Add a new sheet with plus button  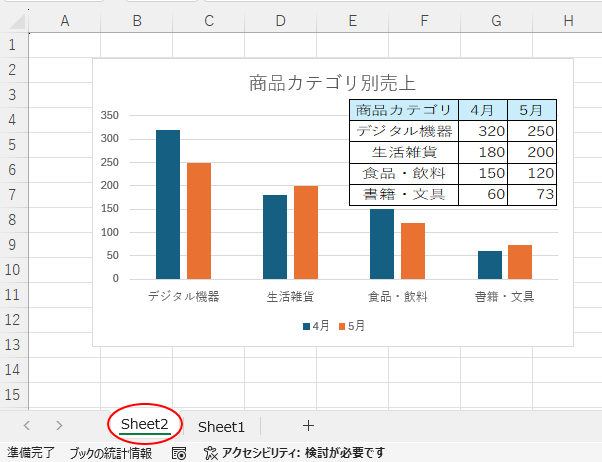click(308, 426)
